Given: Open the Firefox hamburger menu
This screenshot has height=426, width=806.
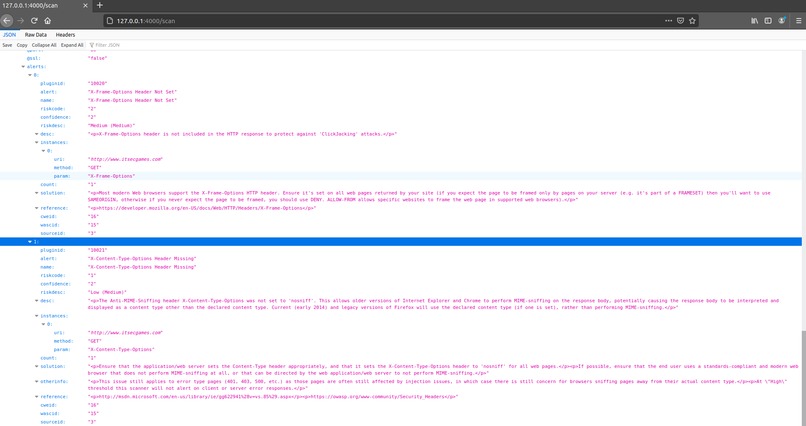Looking at the screenshot, I should pos(798,21).
